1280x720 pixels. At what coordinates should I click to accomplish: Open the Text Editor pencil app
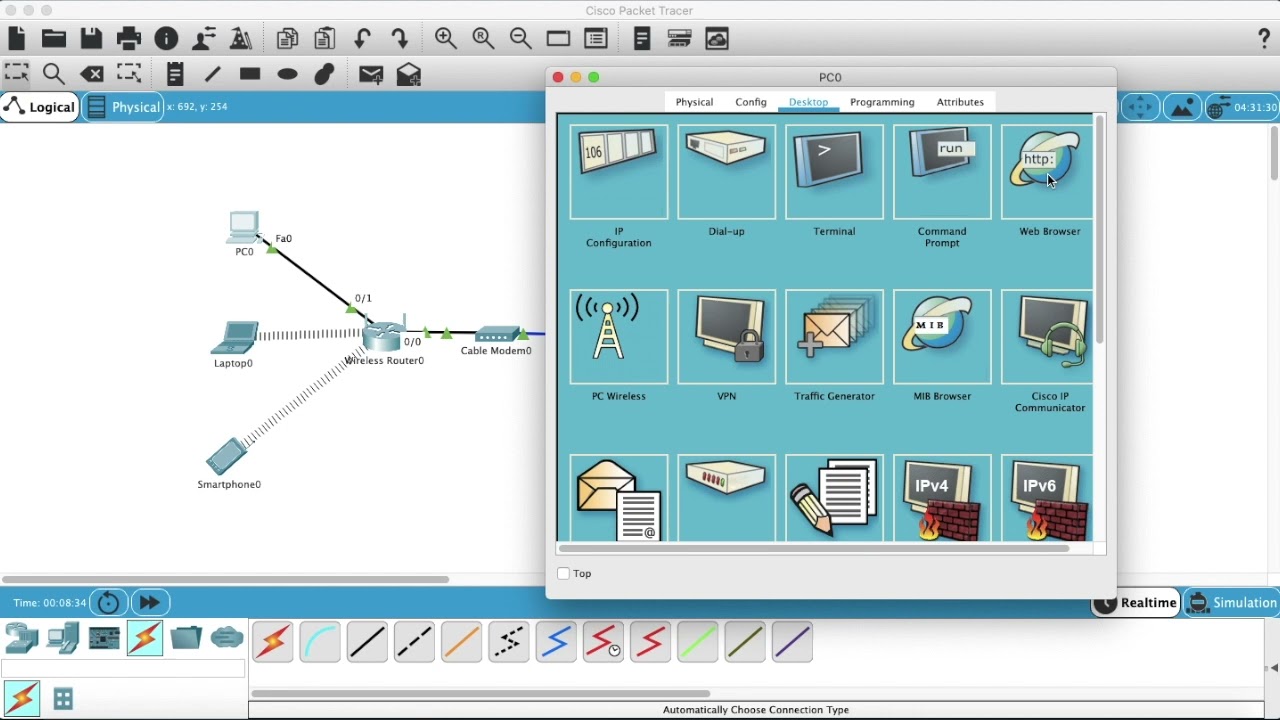click(x=834, y=498)
